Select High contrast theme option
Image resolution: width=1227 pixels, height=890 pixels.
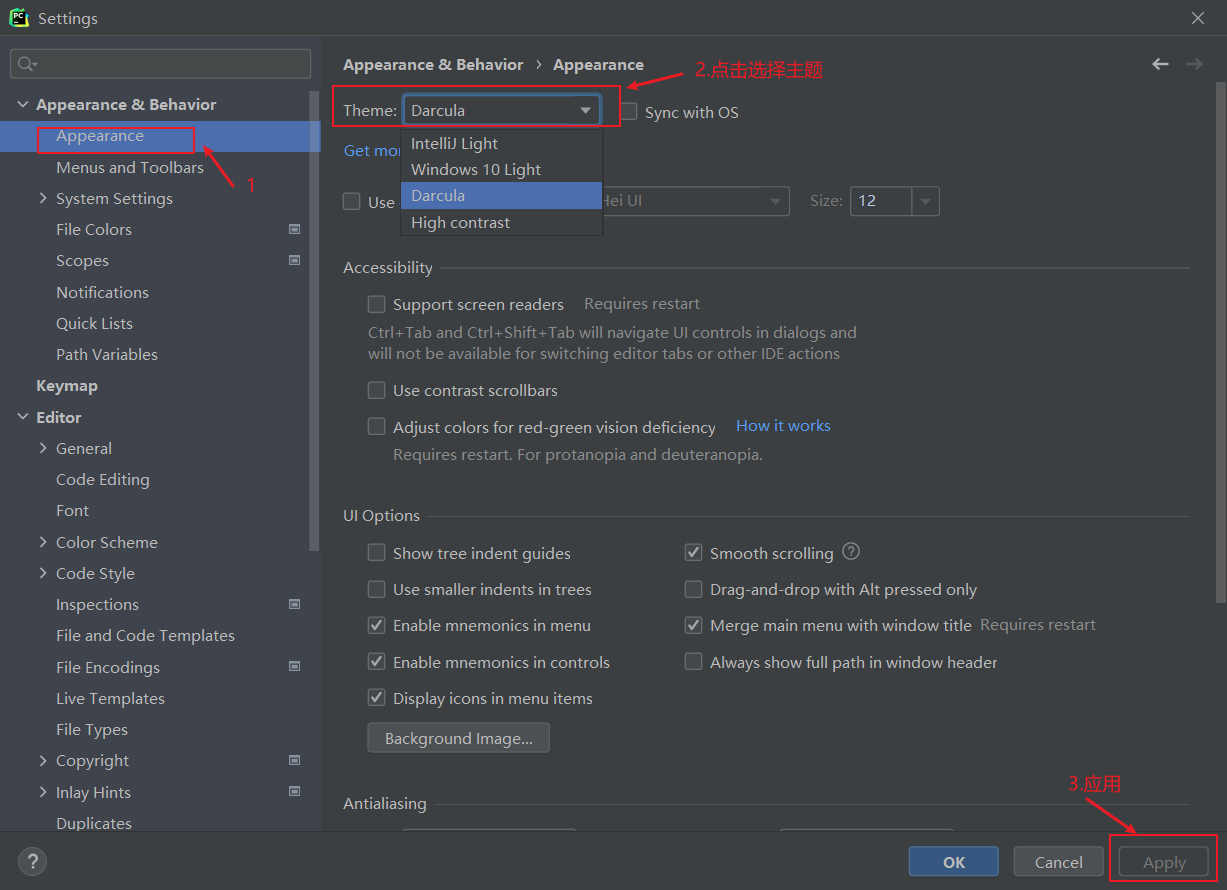pyautogui.click(x=501, y=222)
